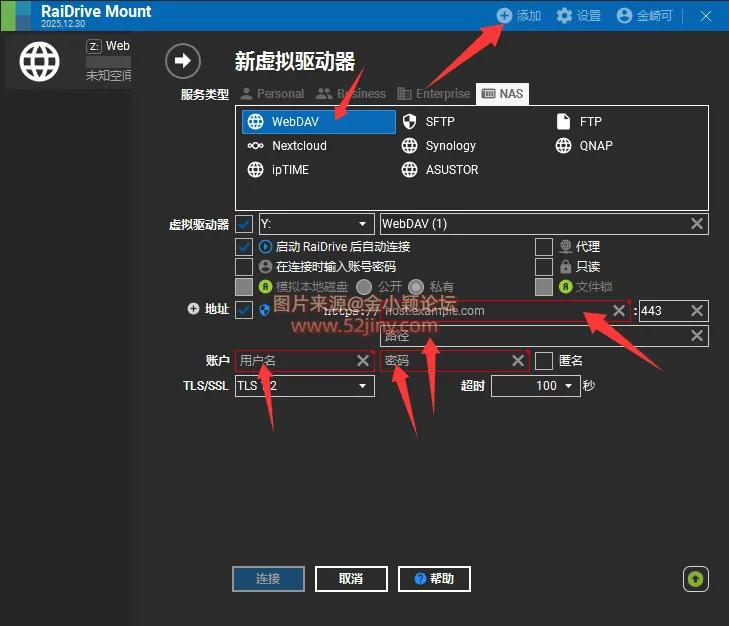Click the arrow icon beside 新虚拟驱动器

pos(182,61)
